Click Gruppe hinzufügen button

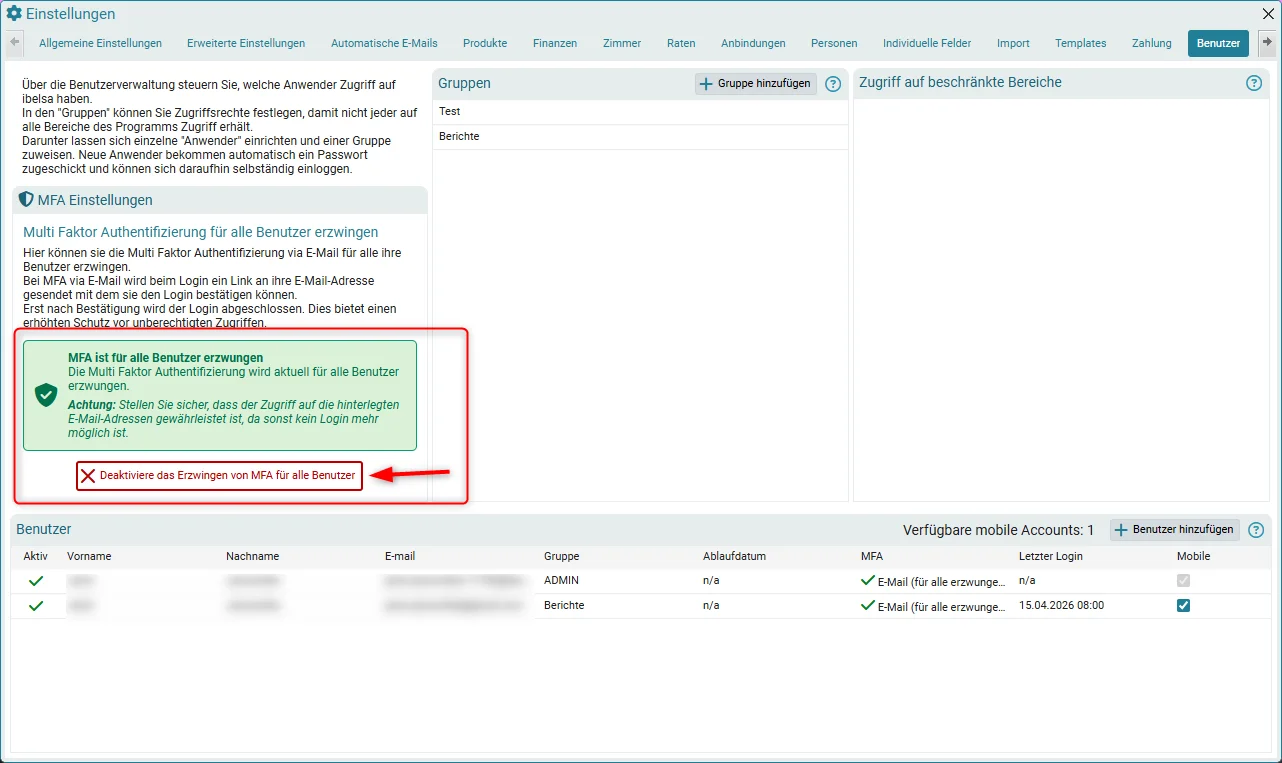point(755,84)
